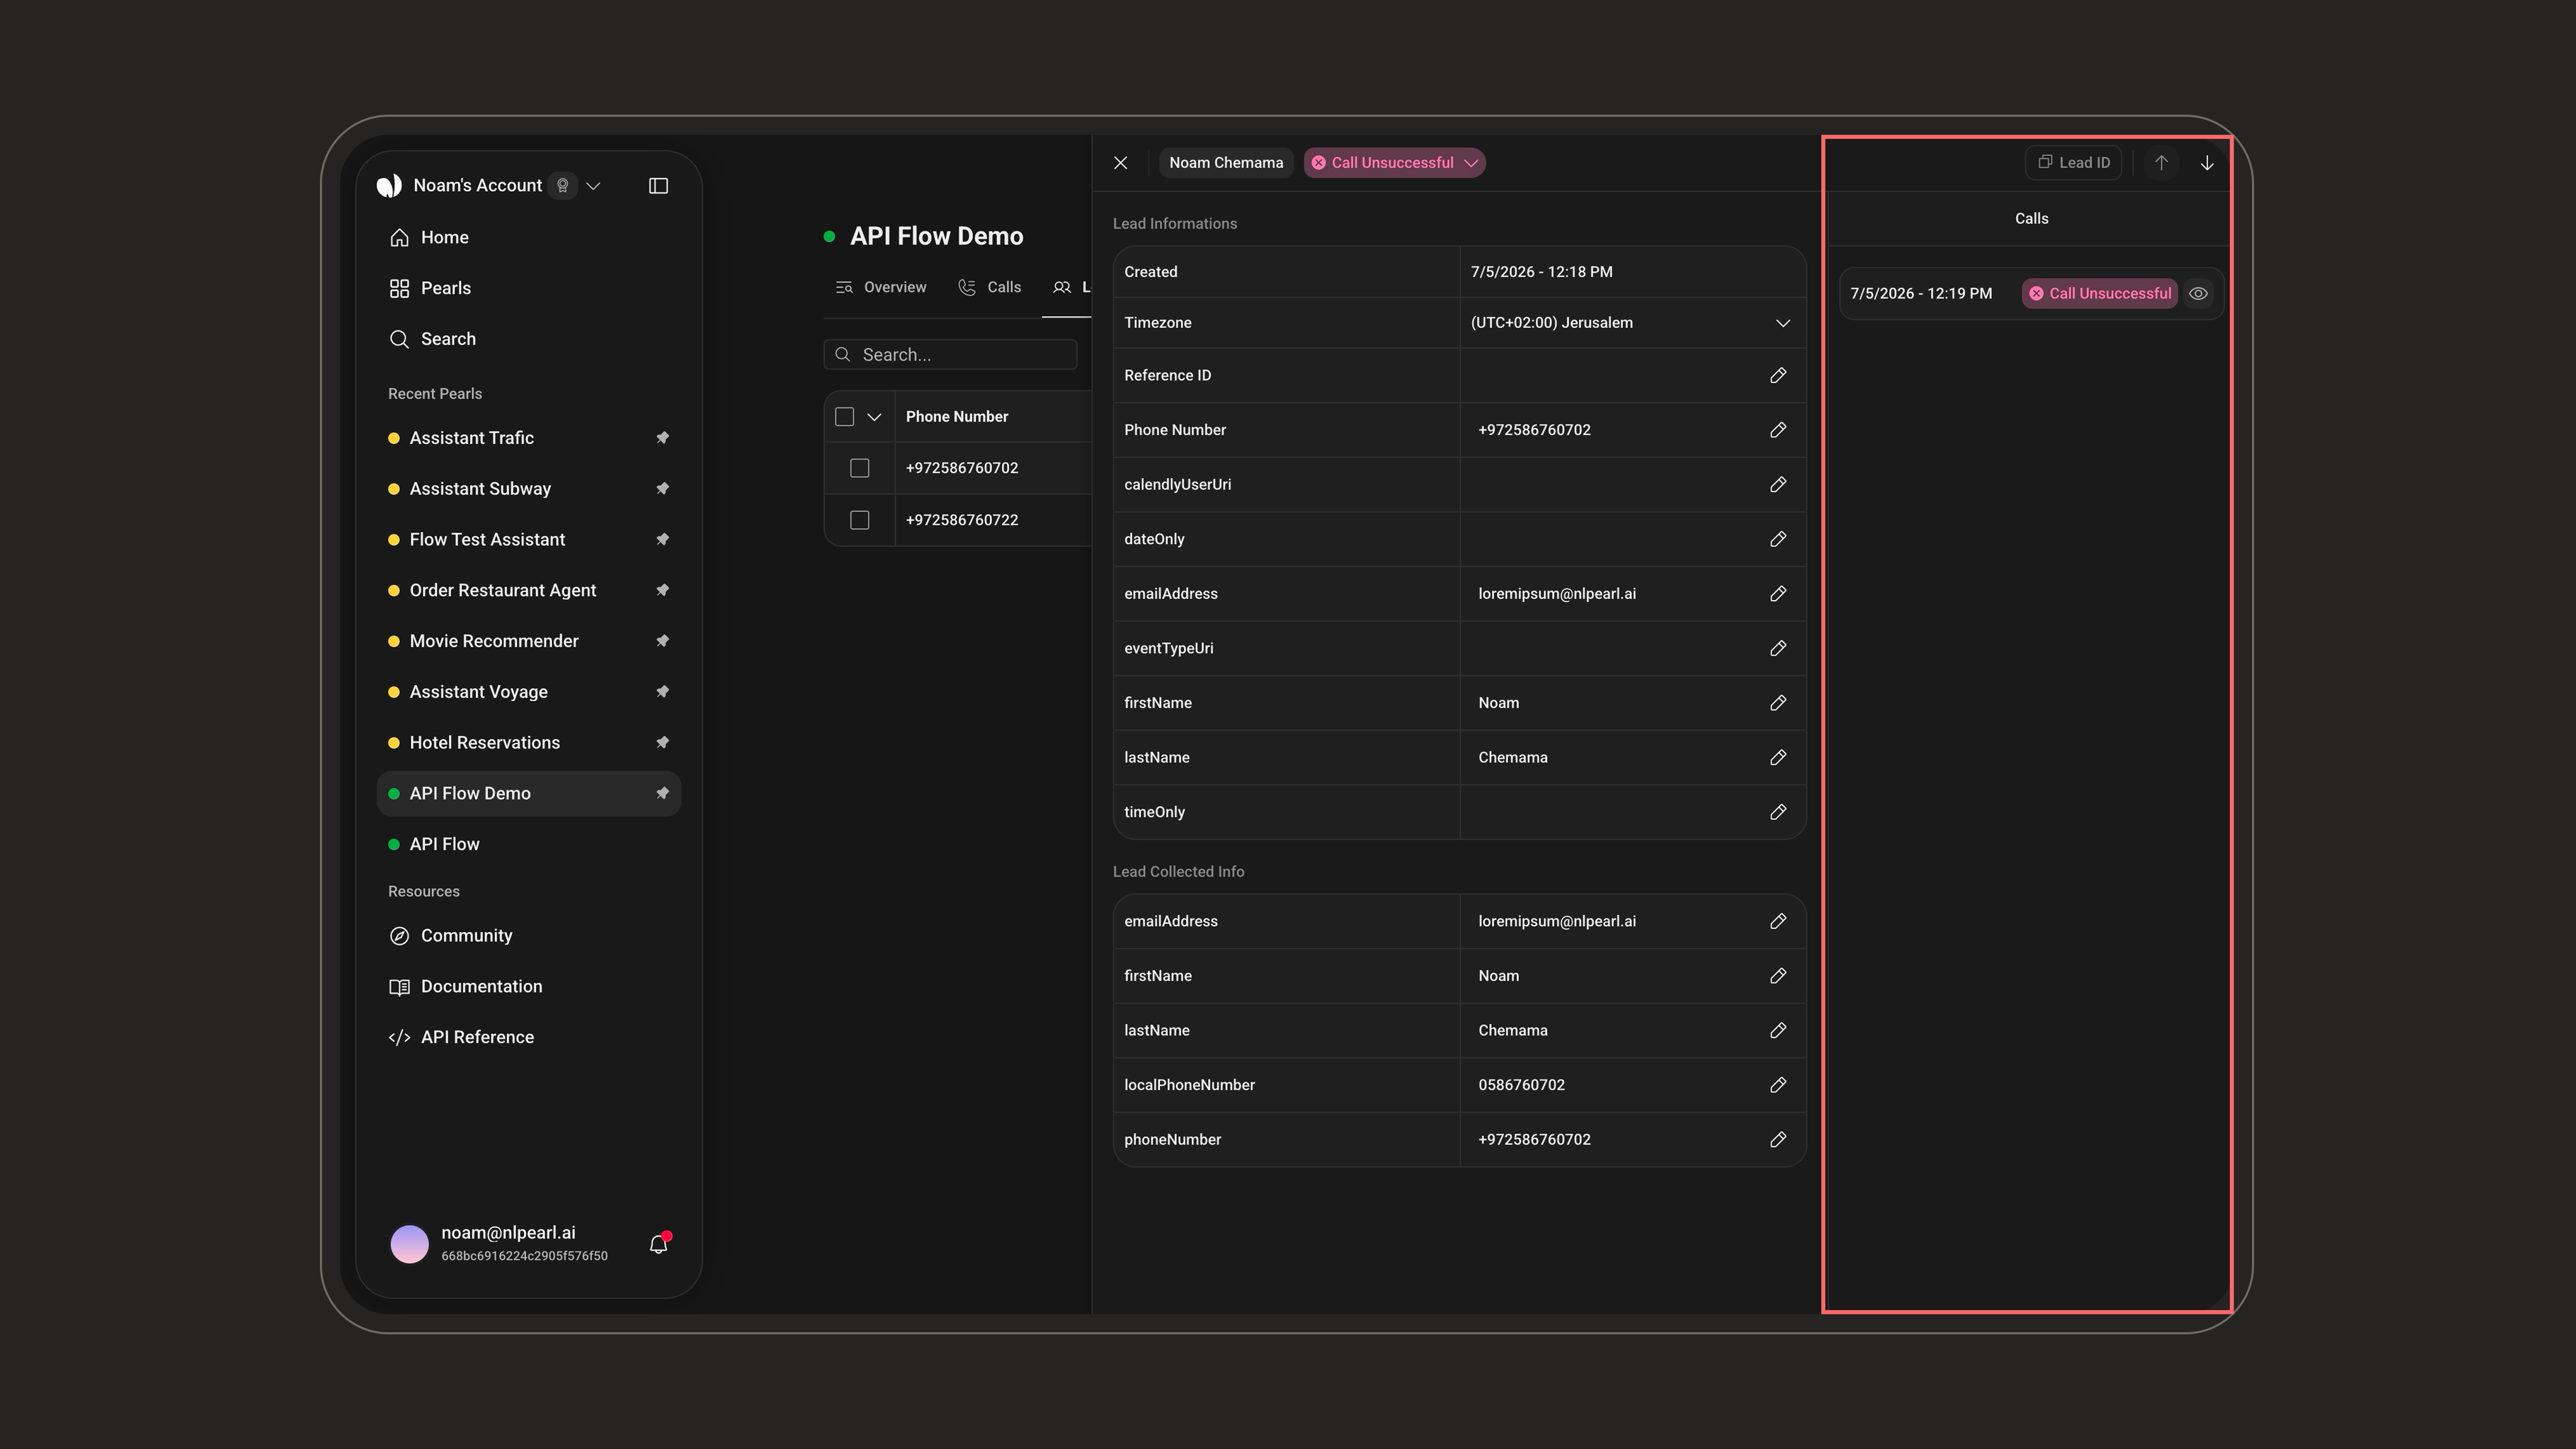Unpin Assistant Trafic pearl
Screen dimensions: 2576x1449
coord(662,438)
